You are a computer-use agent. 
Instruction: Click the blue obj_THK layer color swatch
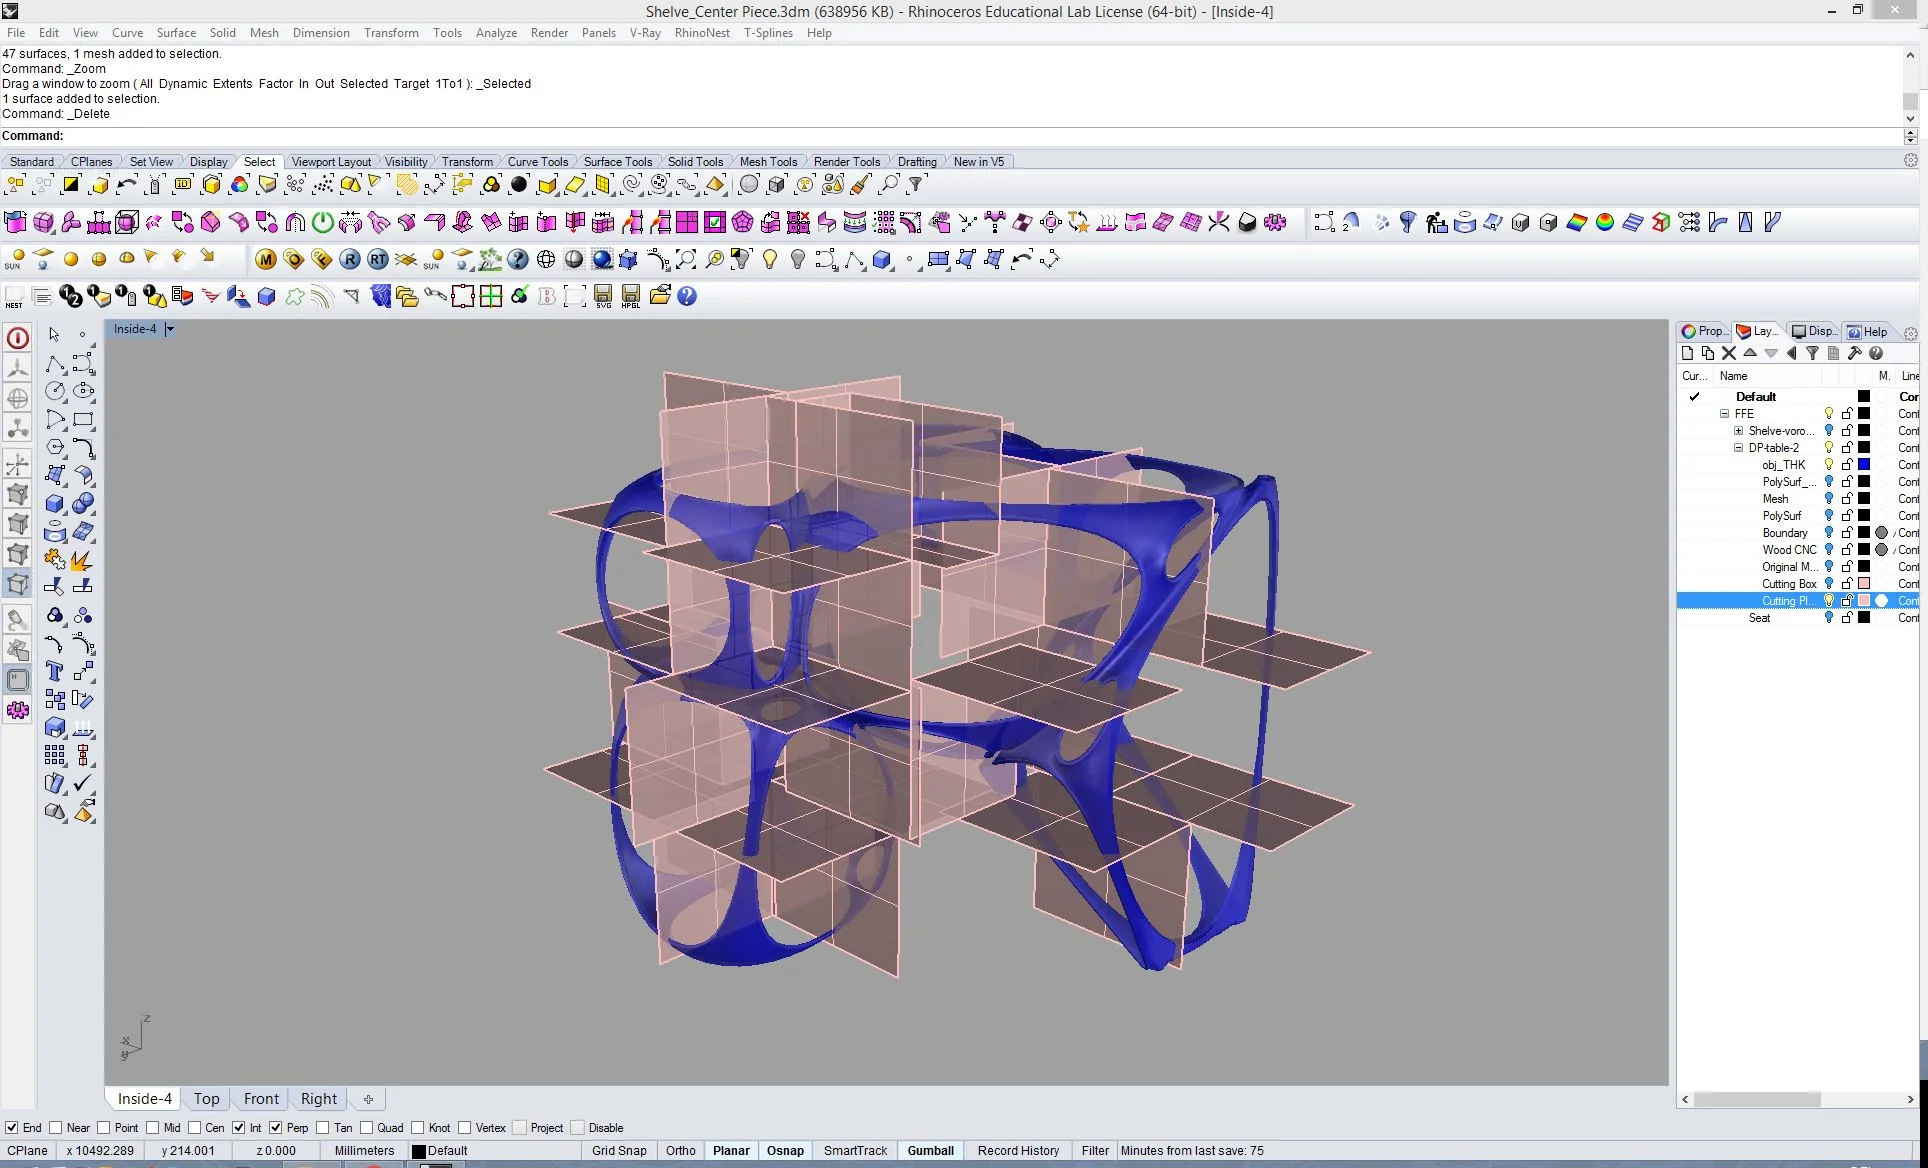tap(1864, 465)
